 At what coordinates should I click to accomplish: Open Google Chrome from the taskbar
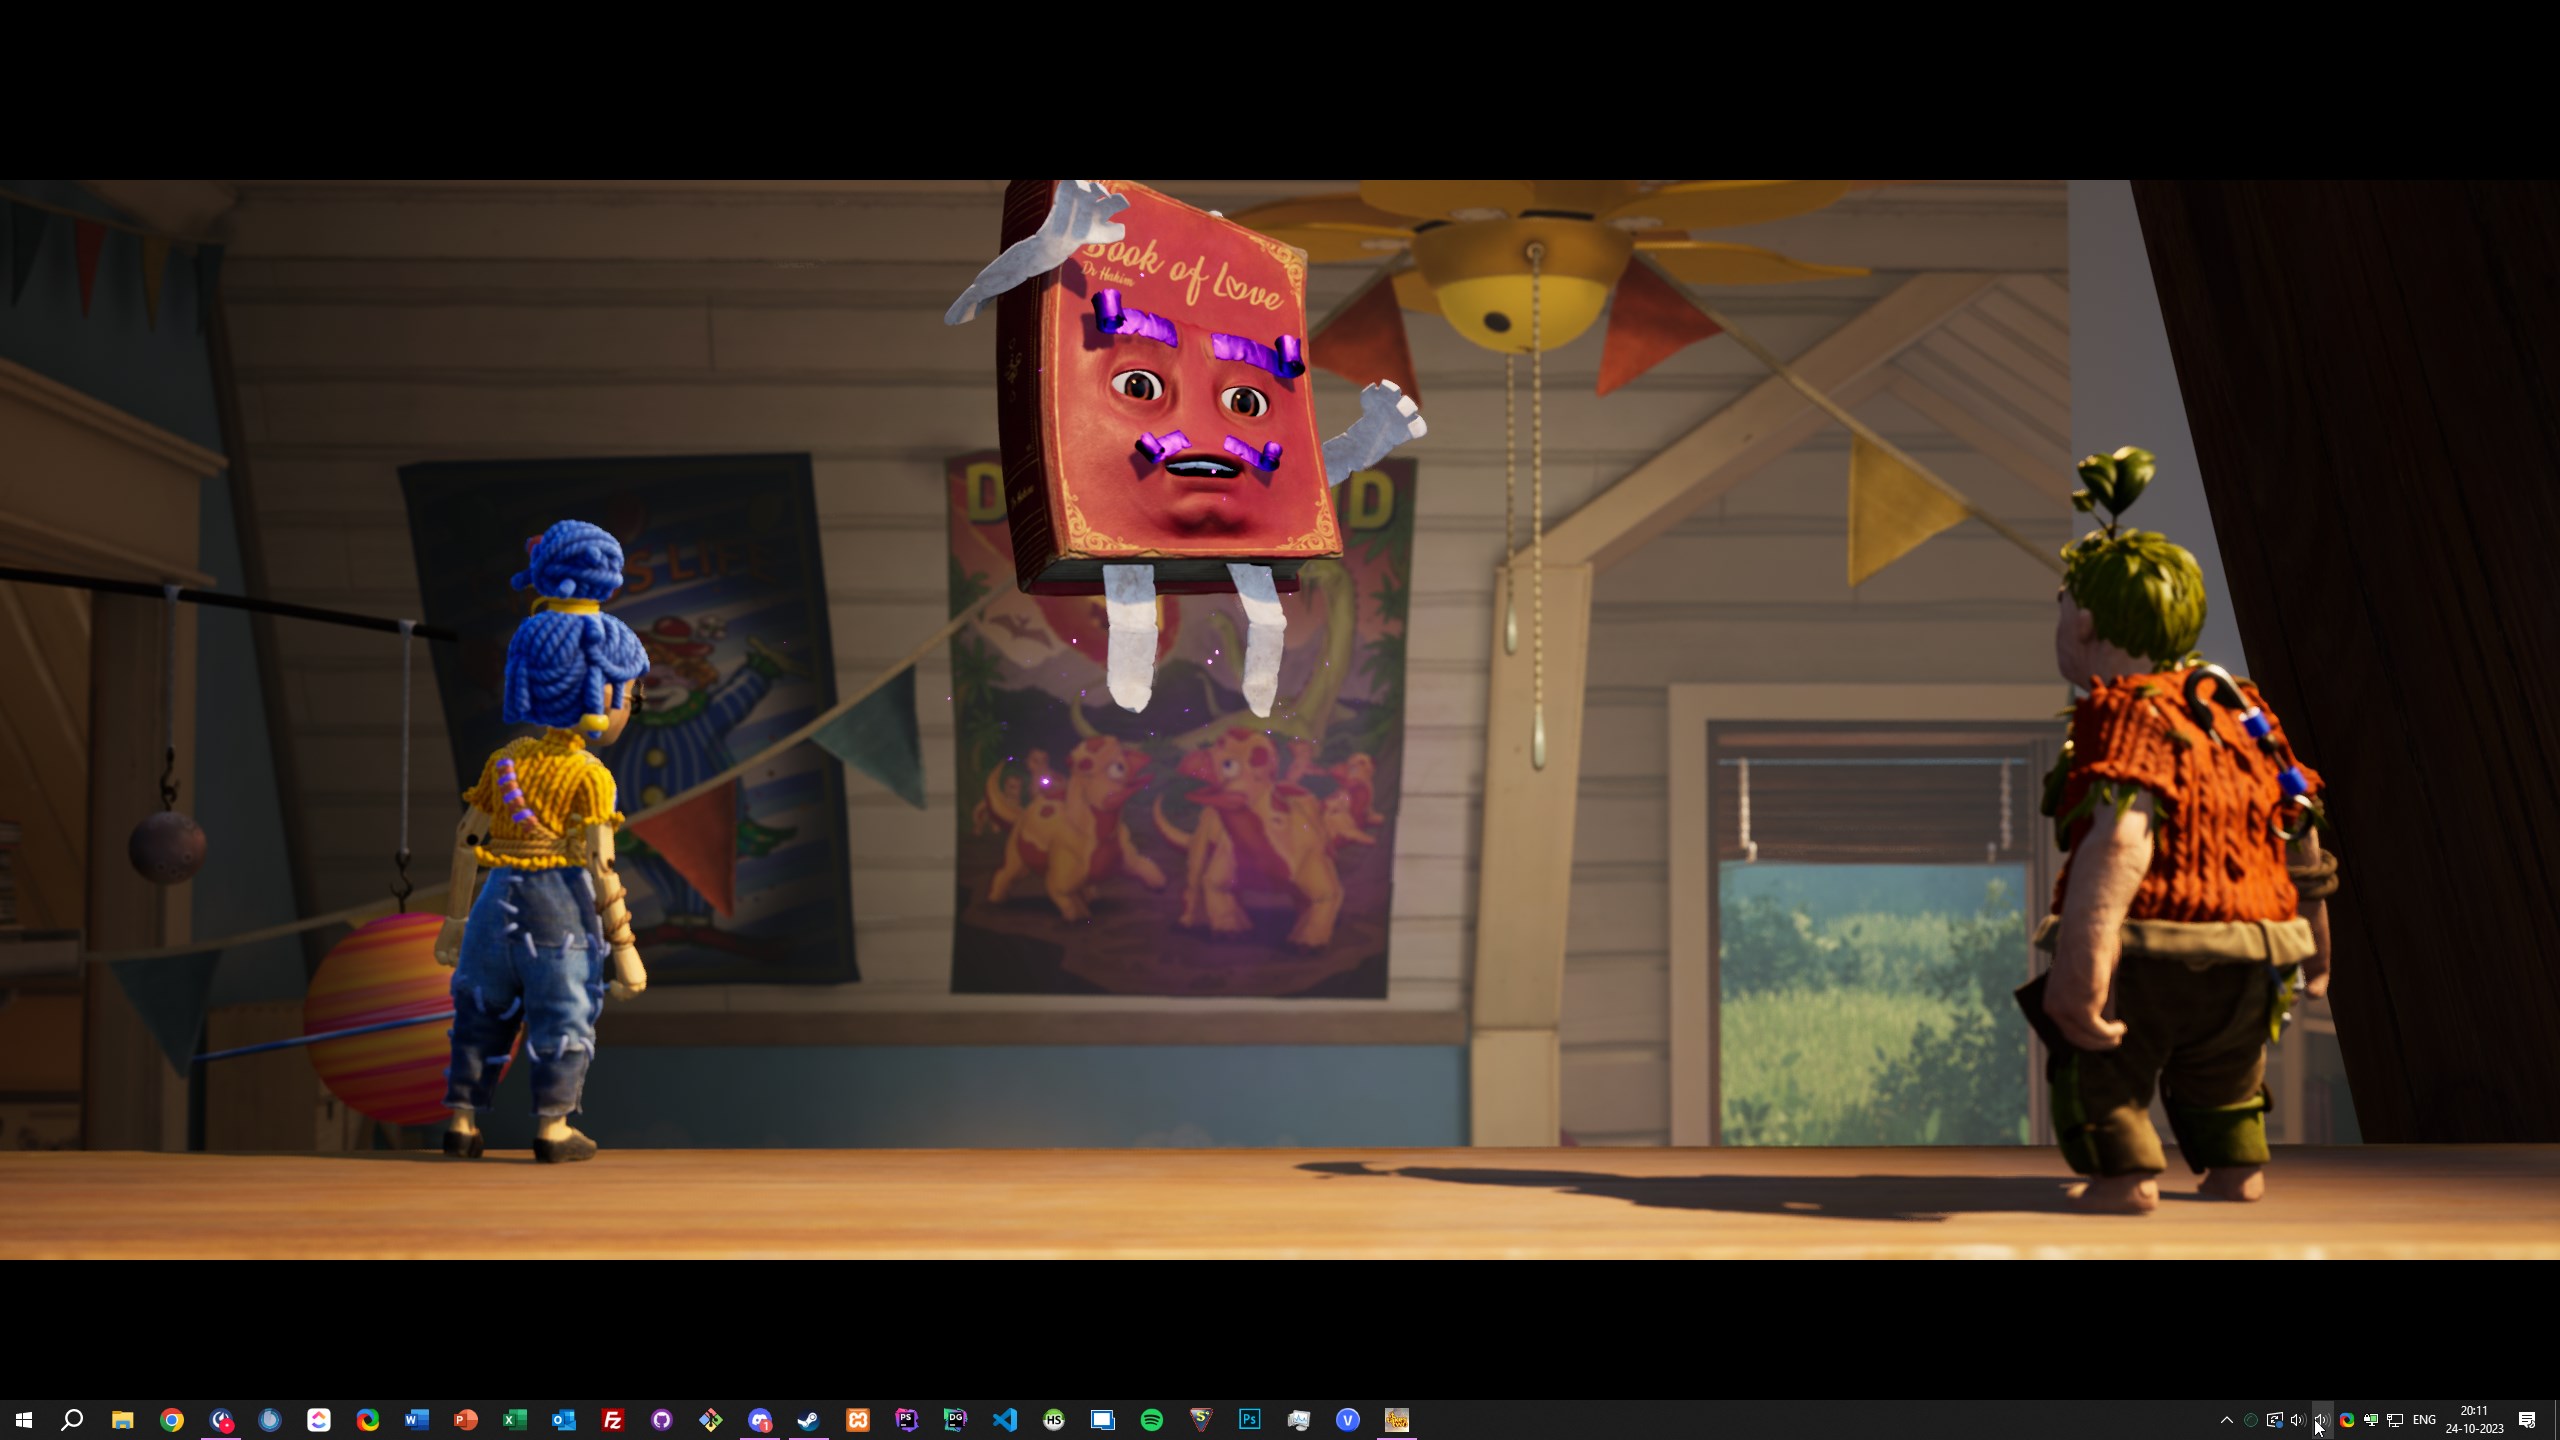(172, 1420)
